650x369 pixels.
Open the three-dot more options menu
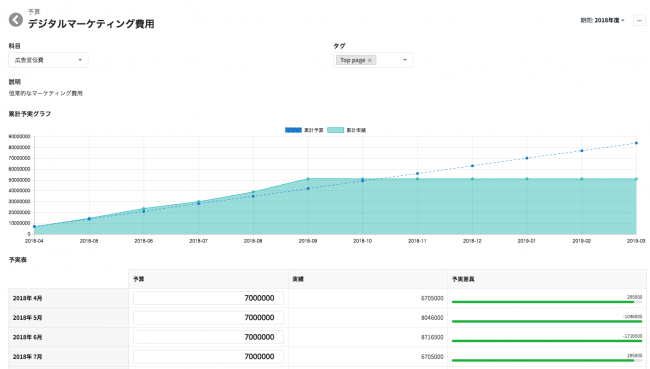639,20
